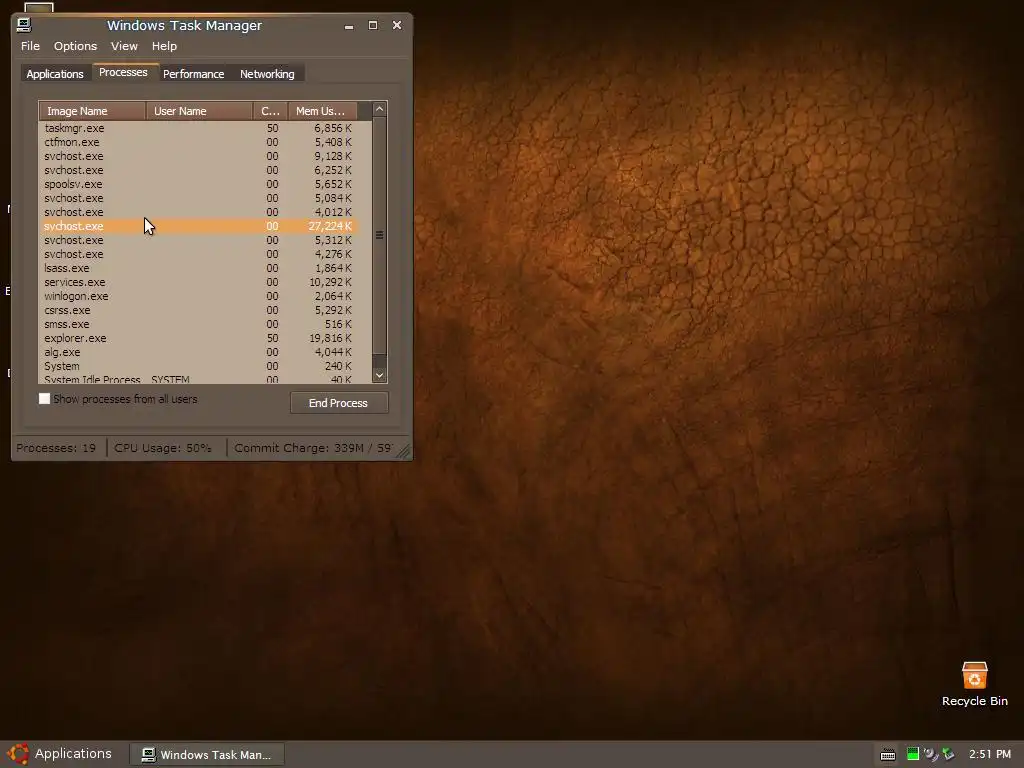Select the spoolsv.exe process row

tap(198, 184)
